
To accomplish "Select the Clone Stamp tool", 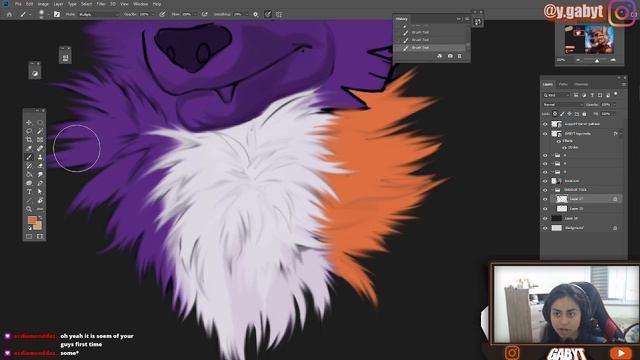I will 40,157.
